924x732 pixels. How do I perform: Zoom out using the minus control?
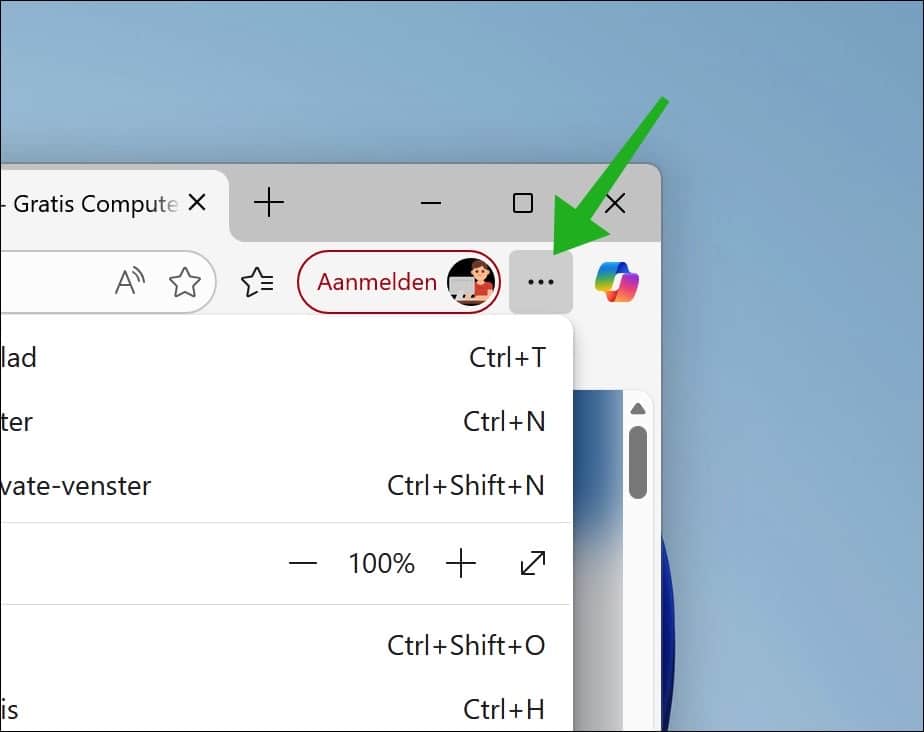(x=303, y=563)
